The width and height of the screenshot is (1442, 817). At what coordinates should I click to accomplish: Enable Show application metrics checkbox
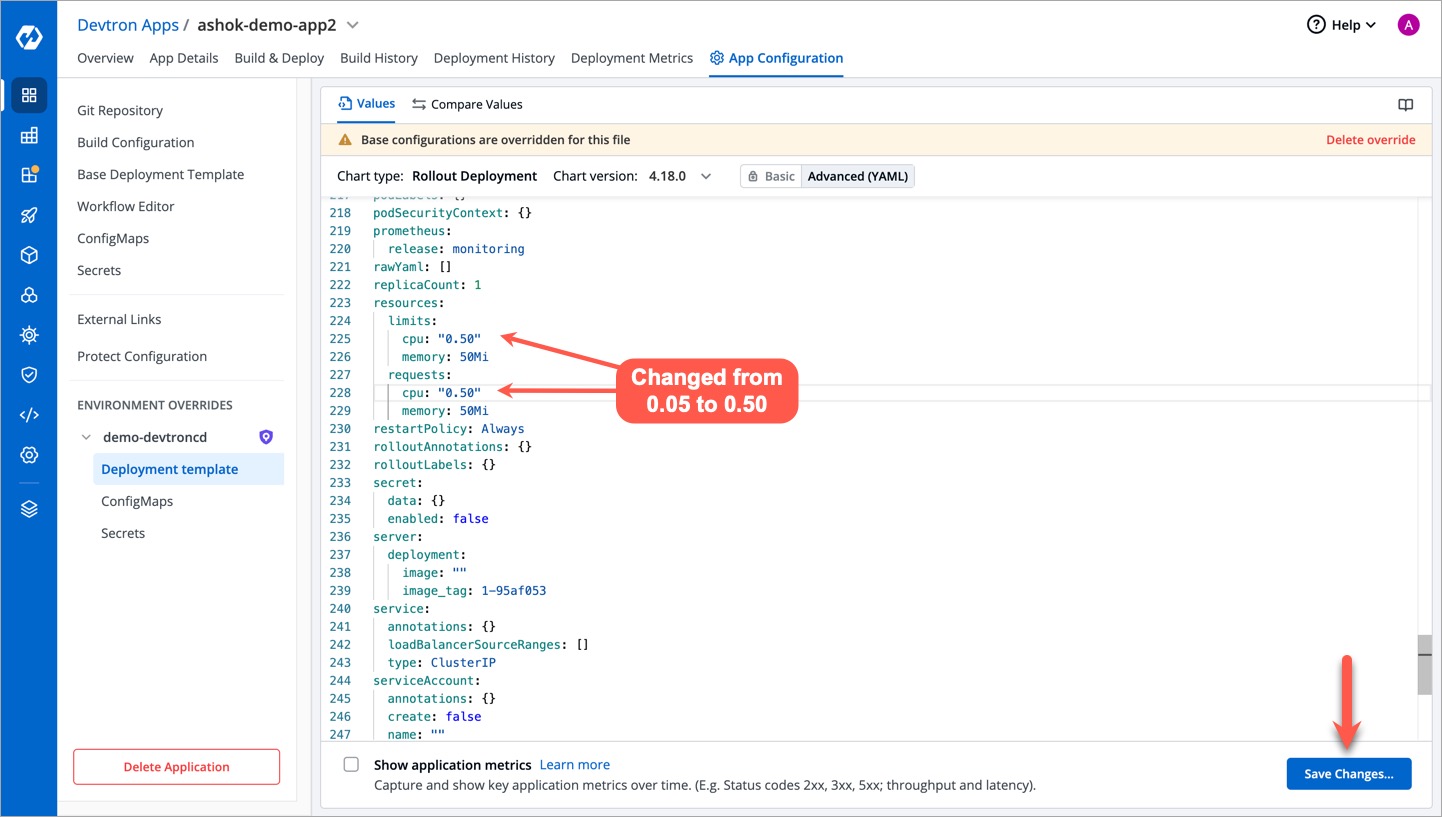point(351,765)
